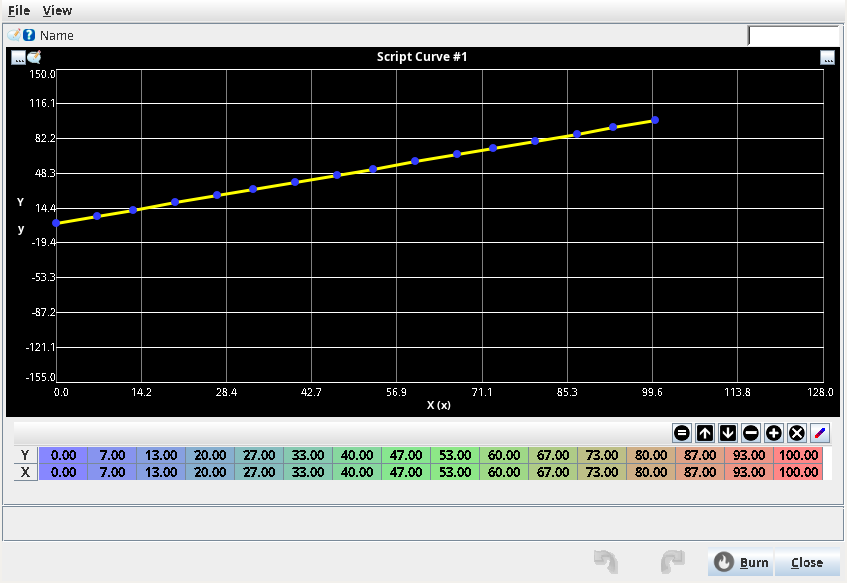
Task: Click the undo arrow icon
Action: click(x=606, y=561)
